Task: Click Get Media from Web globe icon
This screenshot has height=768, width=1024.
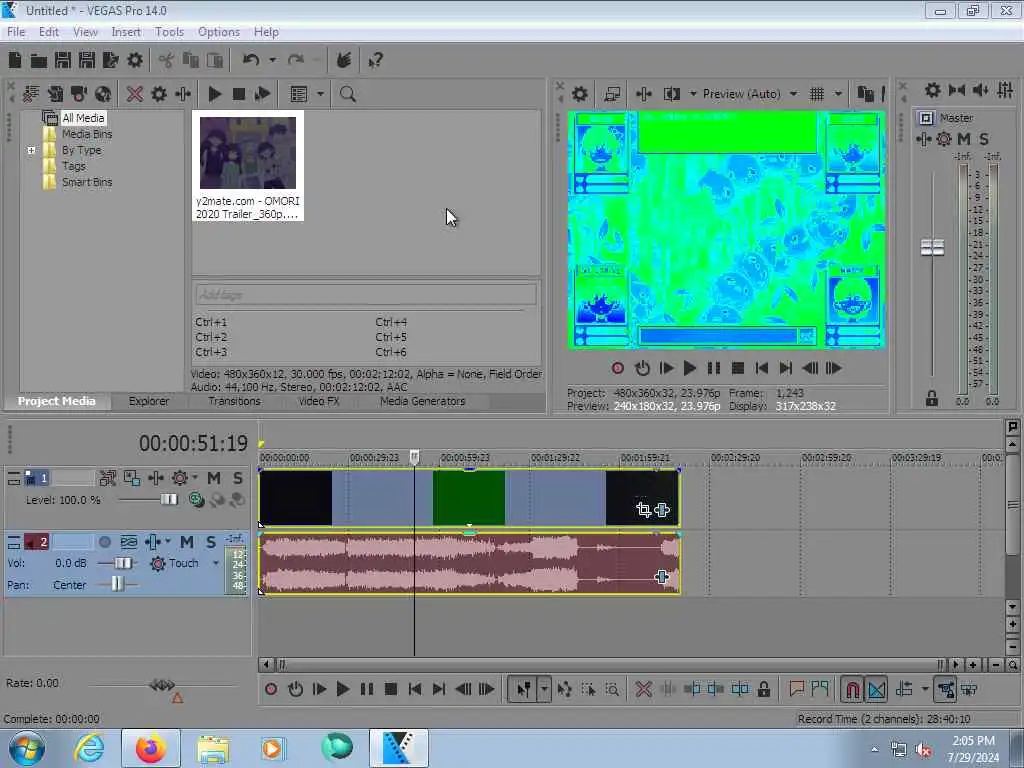Action: 103,94
